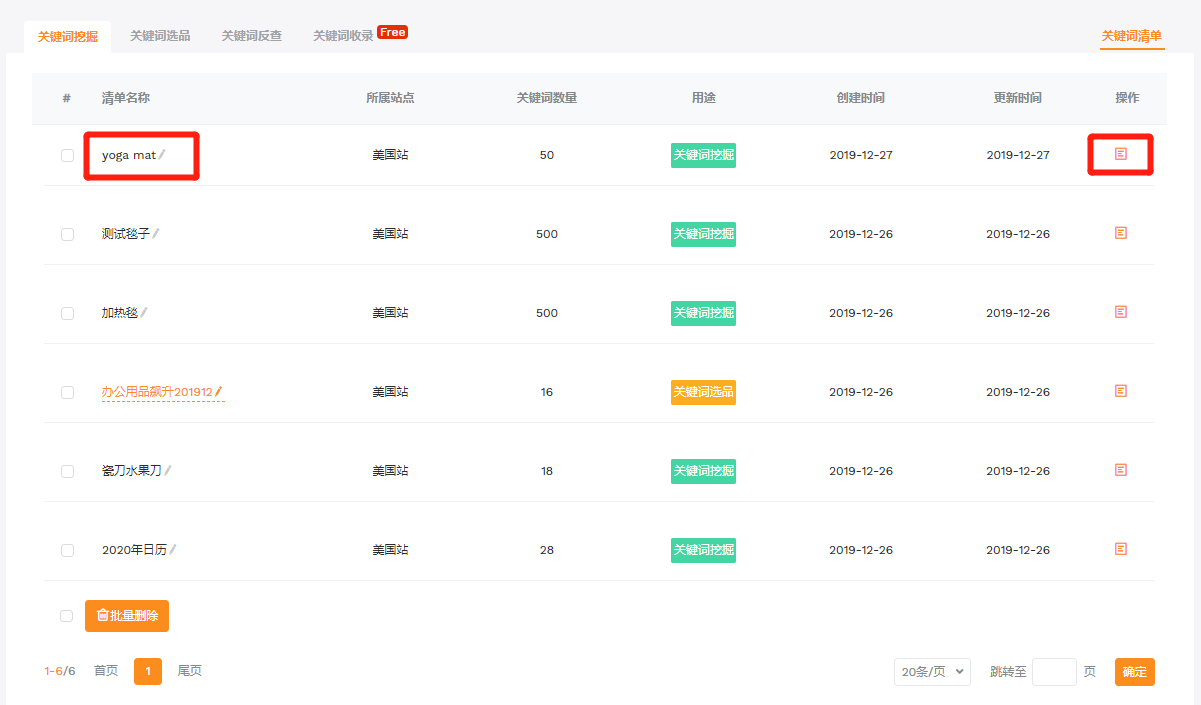Tick the checkbox for 加热毯
The image size is (1201, 705).
tap(67, 313)
